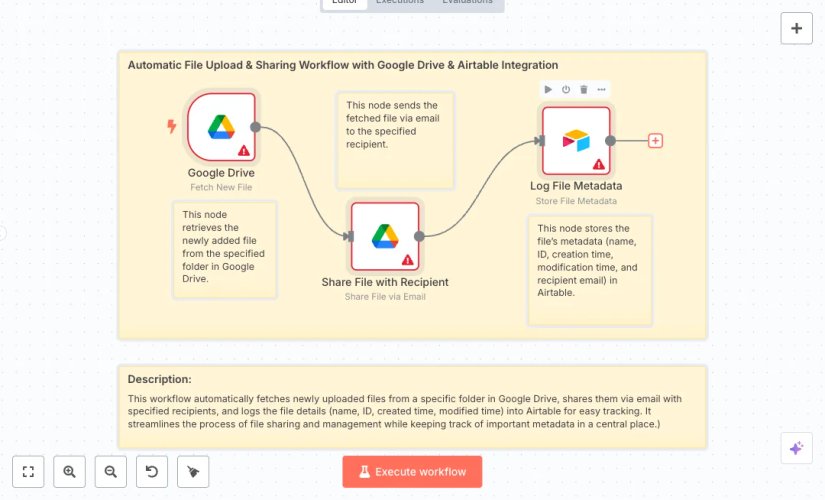The height and width of the screenshot is (500, 825).
Task: Open the add node panel
Action: (796, 29)
